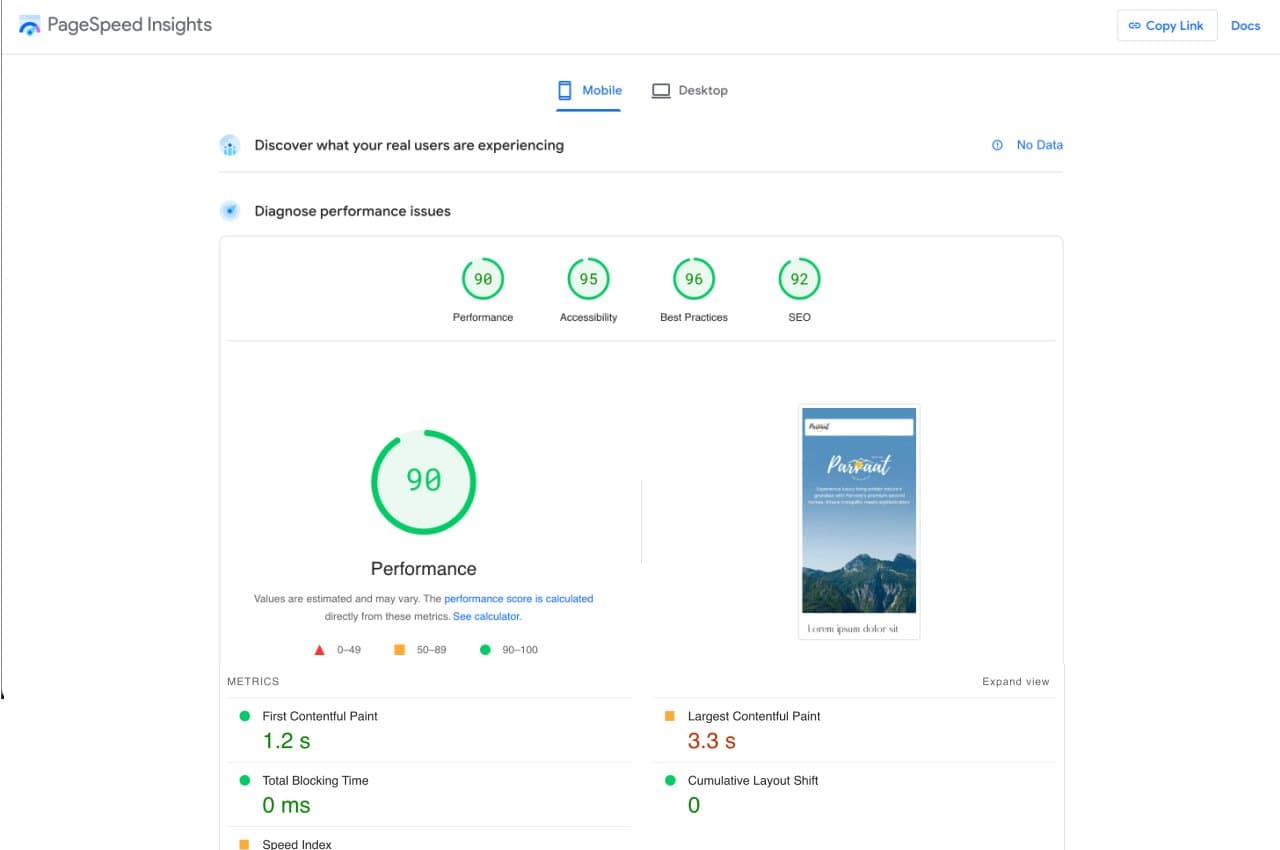Click the info icon beside No Data

click(x=997, y=145)
